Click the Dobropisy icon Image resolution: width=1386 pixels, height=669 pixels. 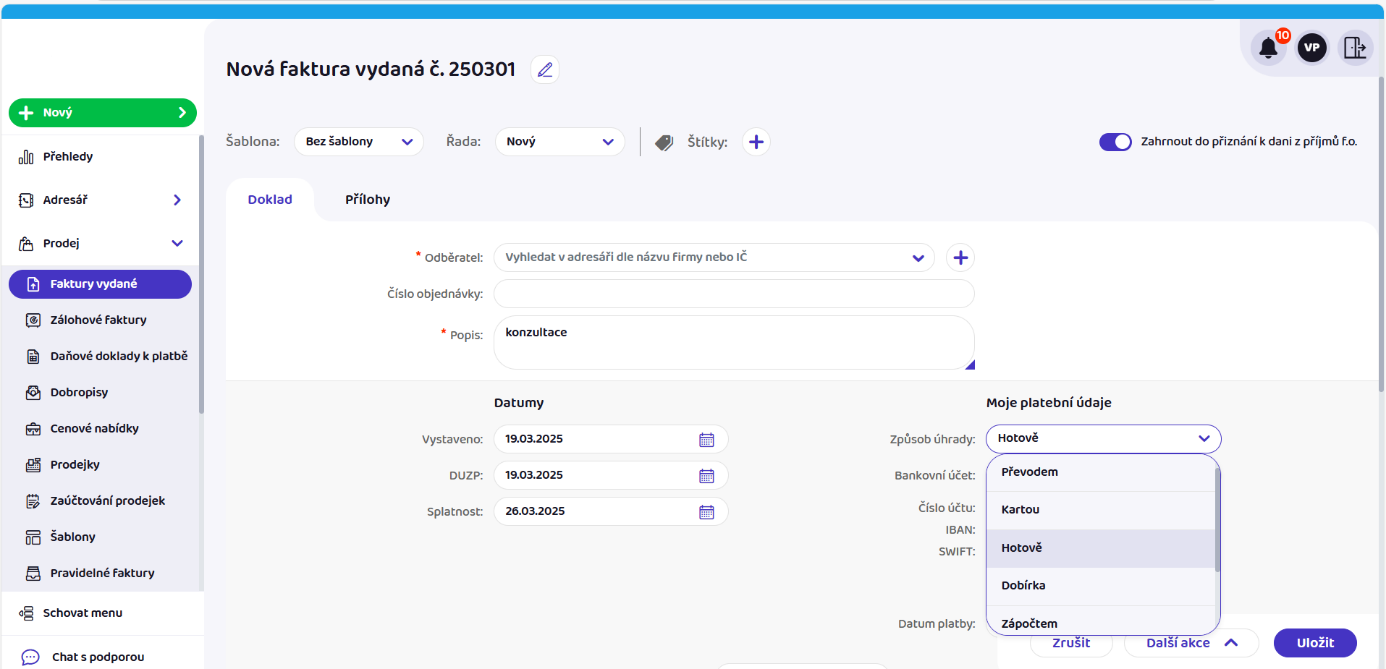33,392
